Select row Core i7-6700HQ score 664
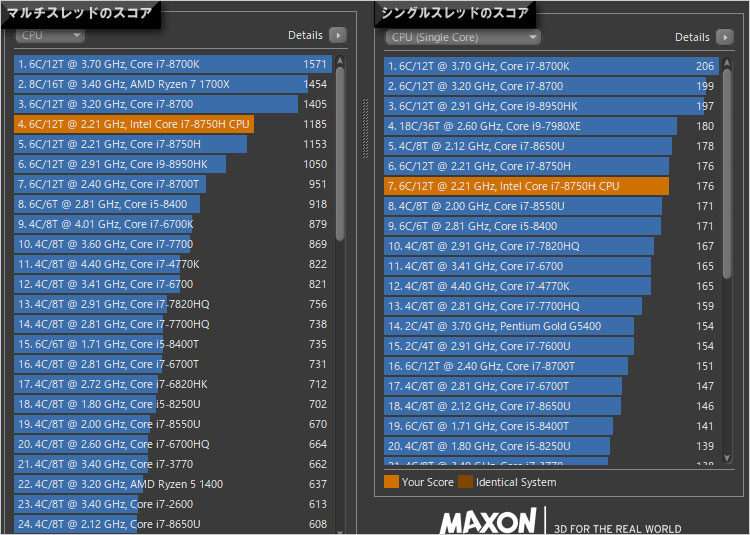This screenshot has height=535, width=750. pos(173,444)
